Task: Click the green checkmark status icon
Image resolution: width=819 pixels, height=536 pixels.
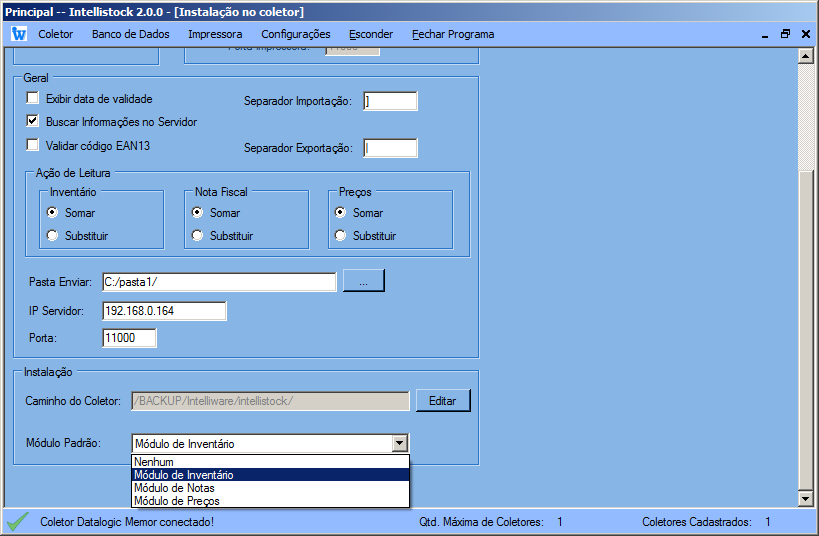Action: (x=18, y=521)
